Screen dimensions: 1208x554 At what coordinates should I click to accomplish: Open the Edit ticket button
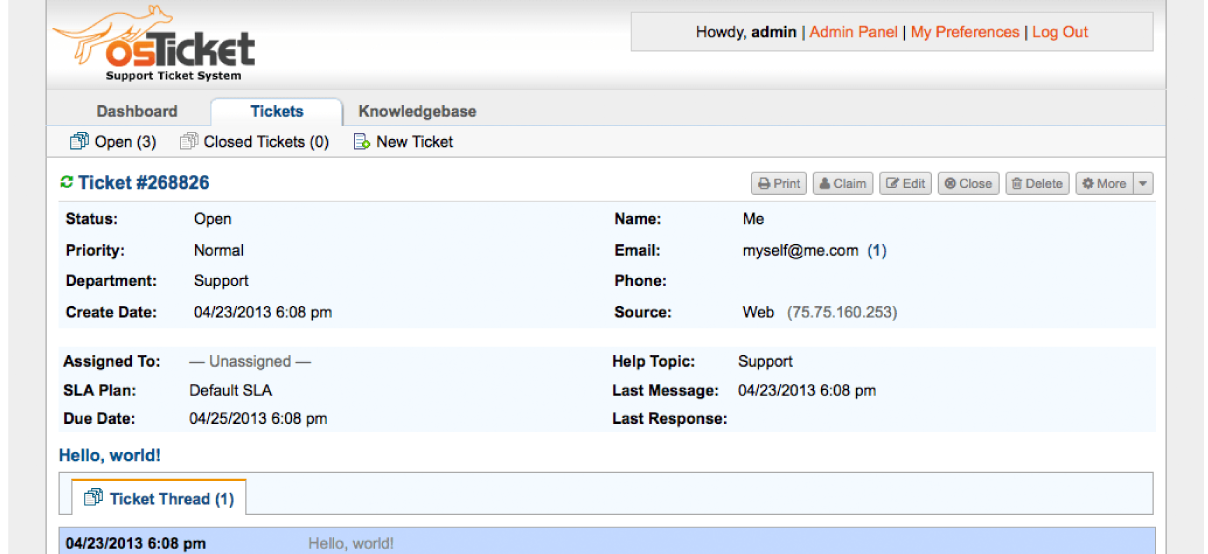coord(905,184)
